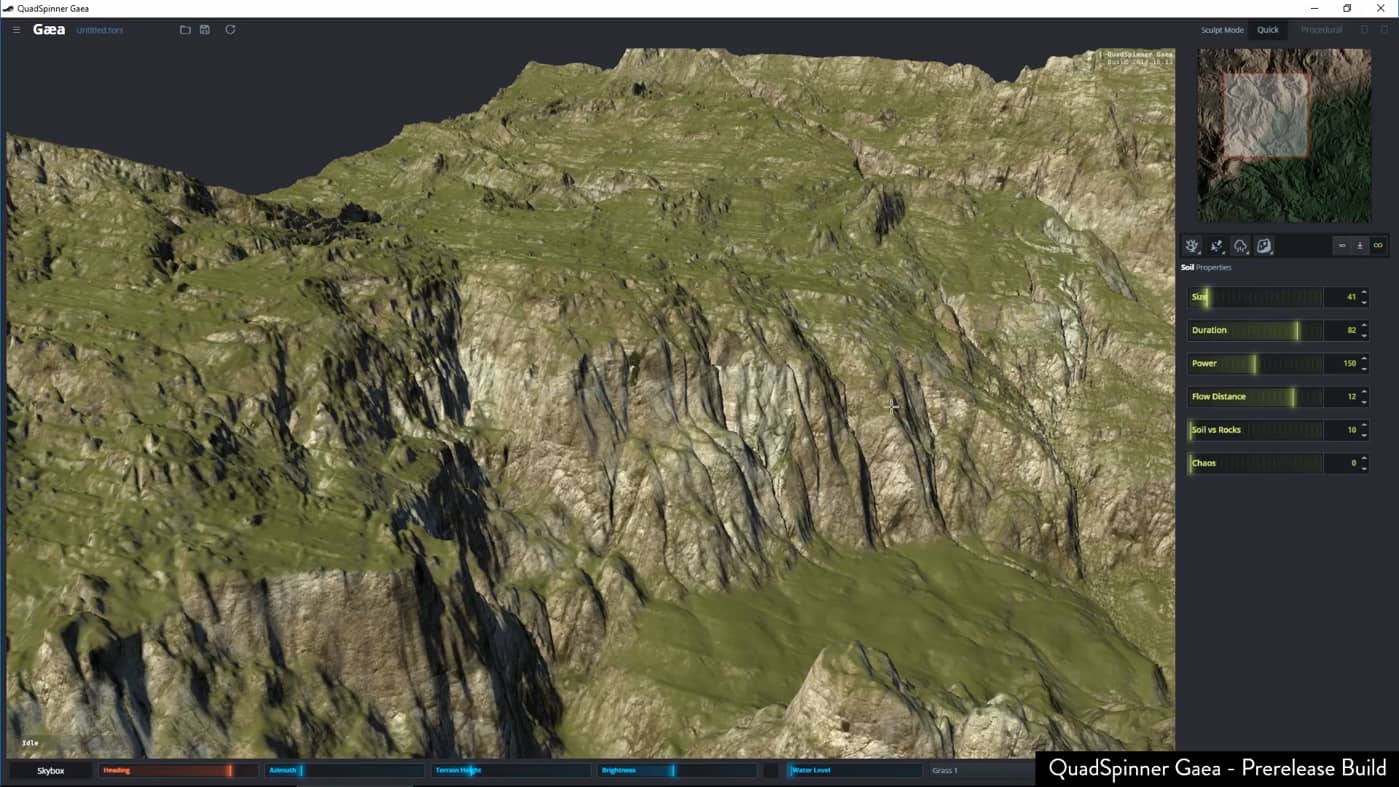
Task: Click the terrain minimap thumbnail
Action: 1284,135
